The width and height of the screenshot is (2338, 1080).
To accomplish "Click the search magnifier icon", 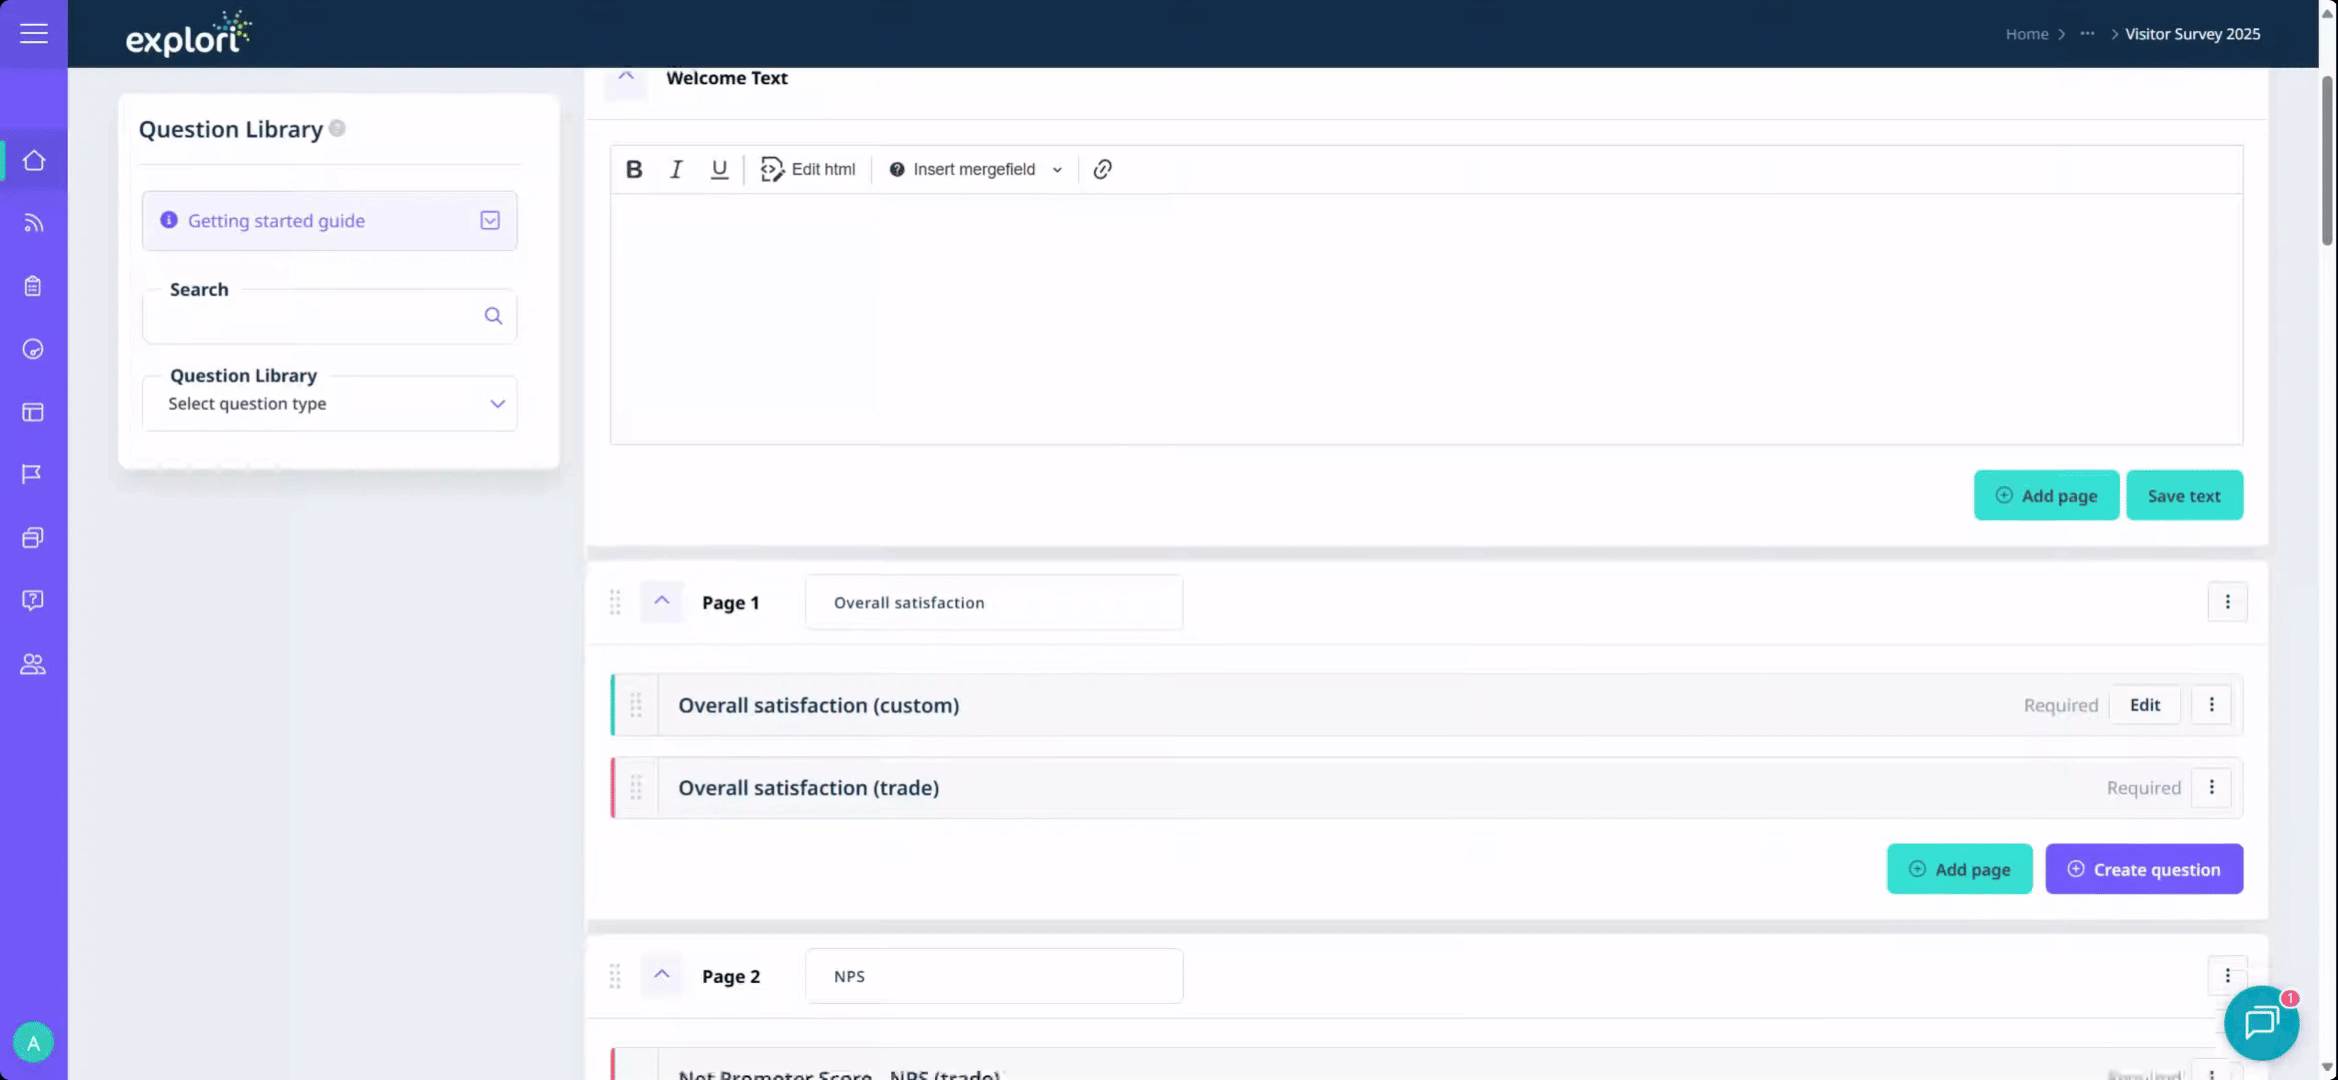I will point(493,315).
